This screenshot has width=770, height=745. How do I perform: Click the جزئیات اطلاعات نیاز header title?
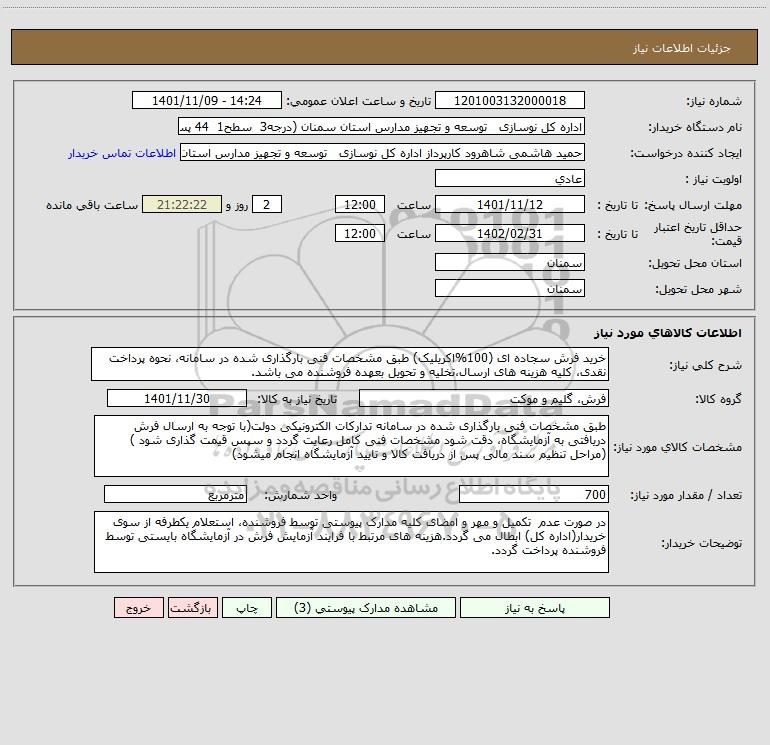click(682, 48)
